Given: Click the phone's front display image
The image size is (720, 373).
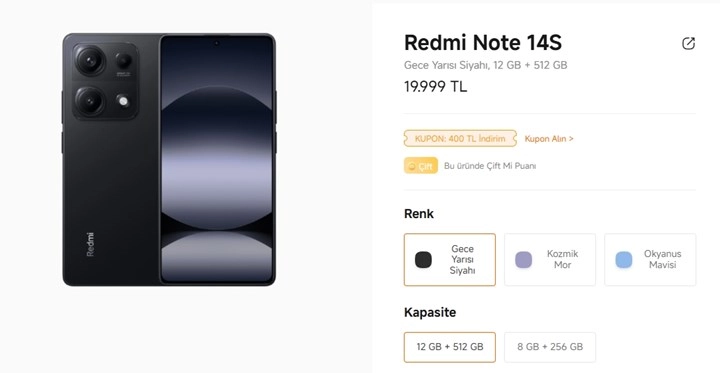Looking at the screenshot, I should [217, 159].
